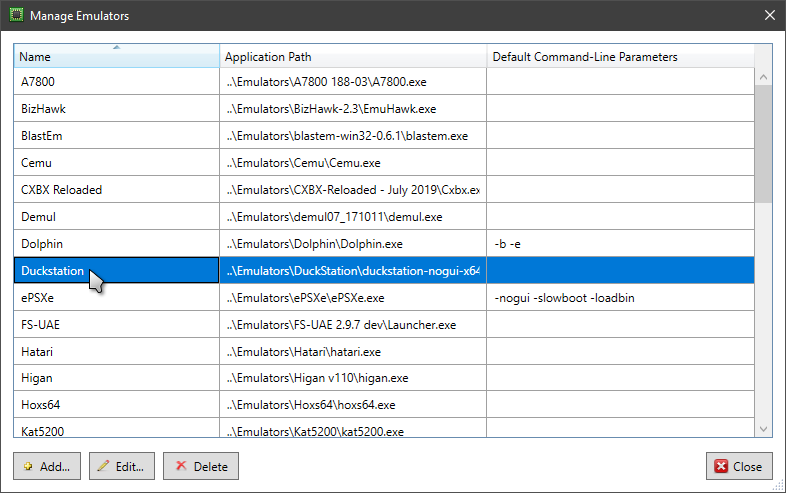Close the Manage Emulators dialog
This screenshot has height=493, width=786.
point(739,466)
